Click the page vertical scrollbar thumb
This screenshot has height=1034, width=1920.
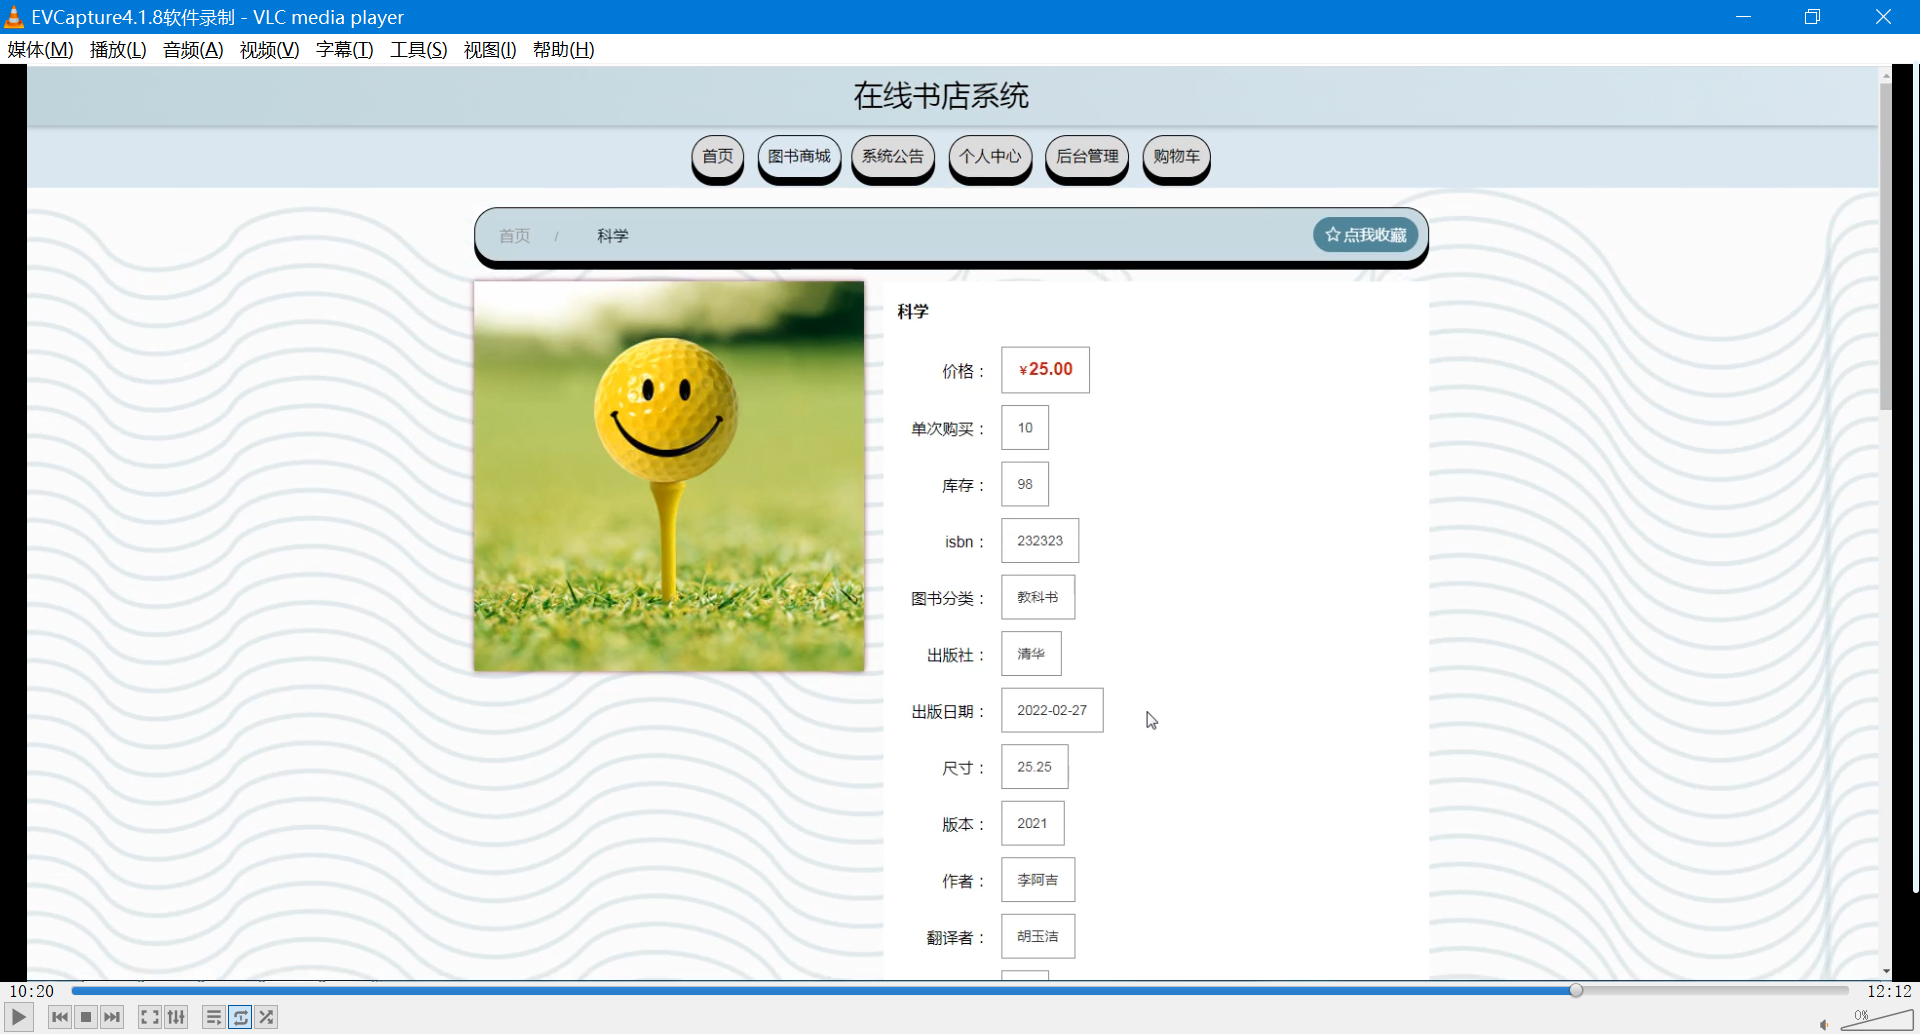tap(1885, 246)
